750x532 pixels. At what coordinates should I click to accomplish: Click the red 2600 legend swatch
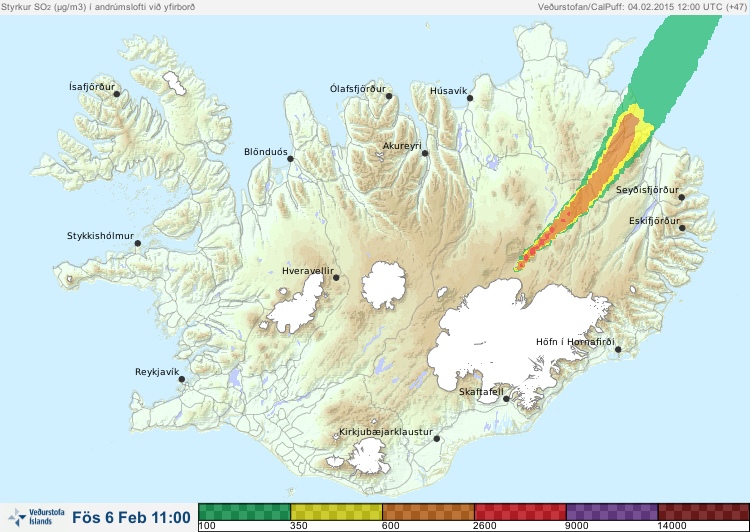point(520,512)
